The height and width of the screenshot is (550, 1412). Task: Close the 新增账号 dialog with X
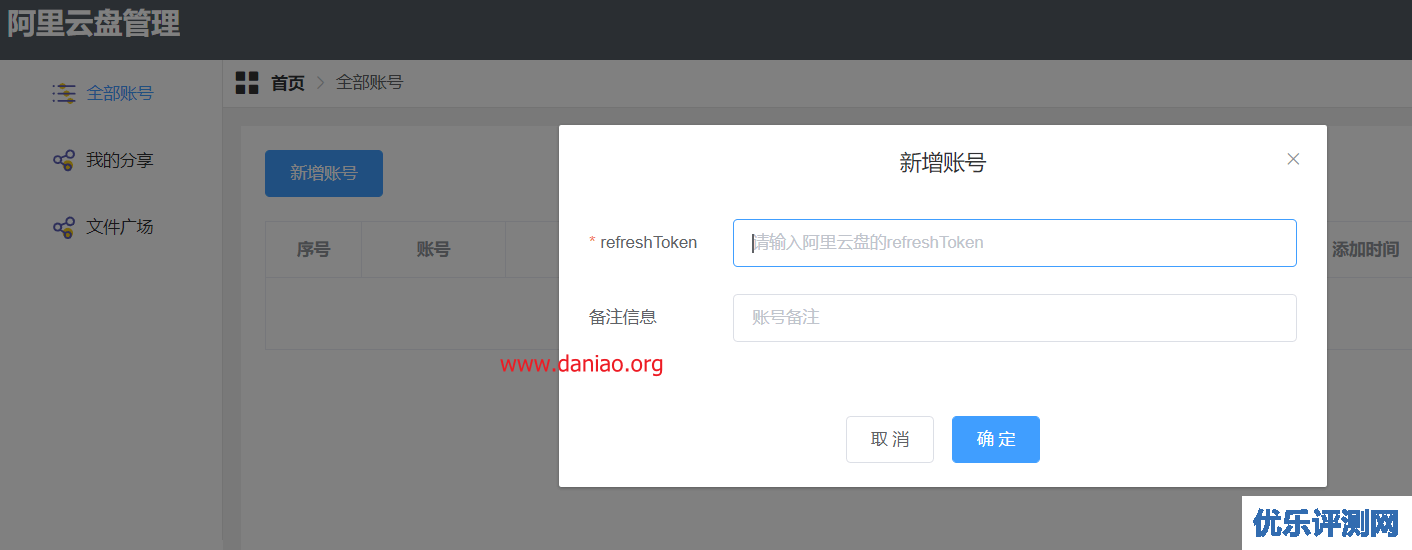click(x=1293, y=159)
